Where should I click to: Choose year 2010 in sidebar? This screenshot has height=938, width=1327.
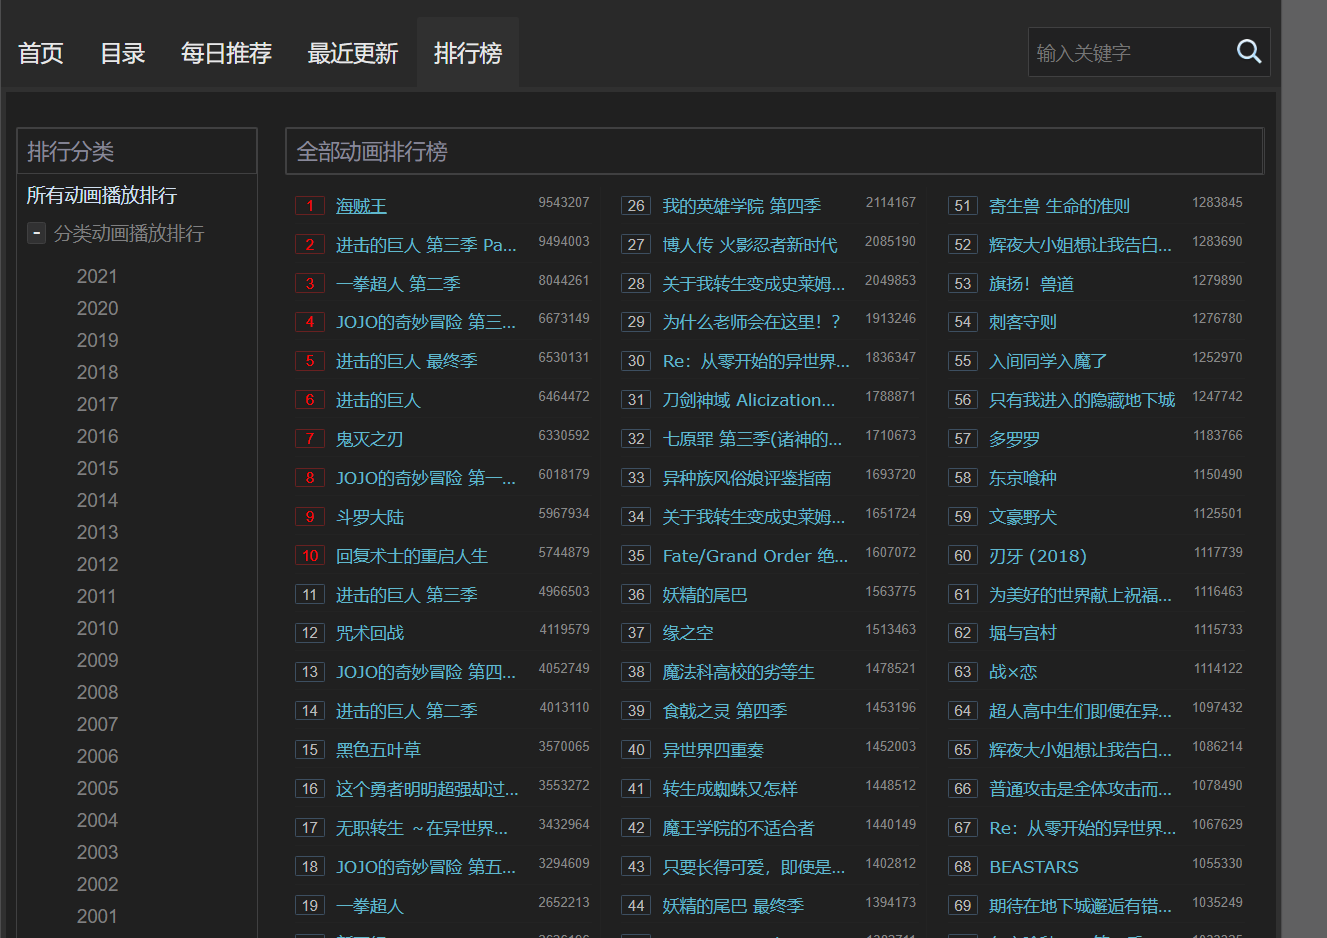[x=97, y=628]
